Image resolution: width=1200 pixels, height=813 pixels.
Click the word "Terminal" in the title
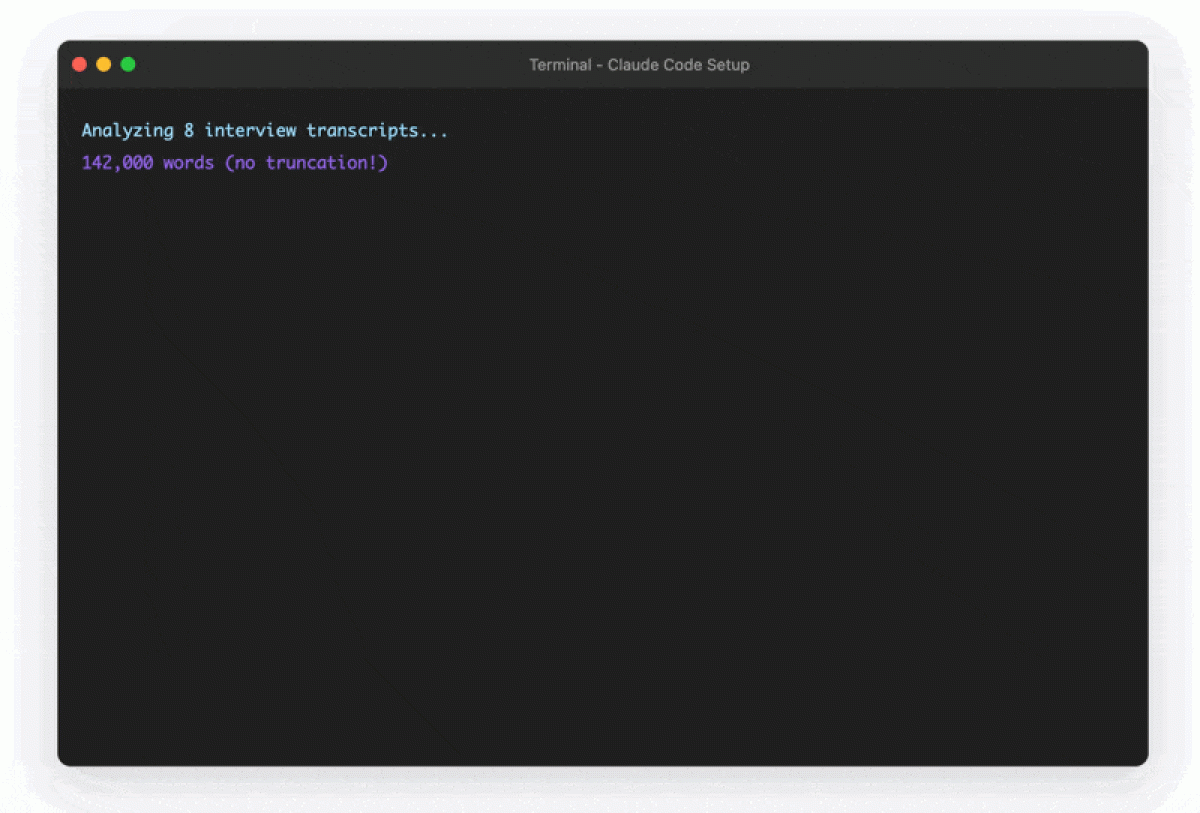(x=560, y=65)
